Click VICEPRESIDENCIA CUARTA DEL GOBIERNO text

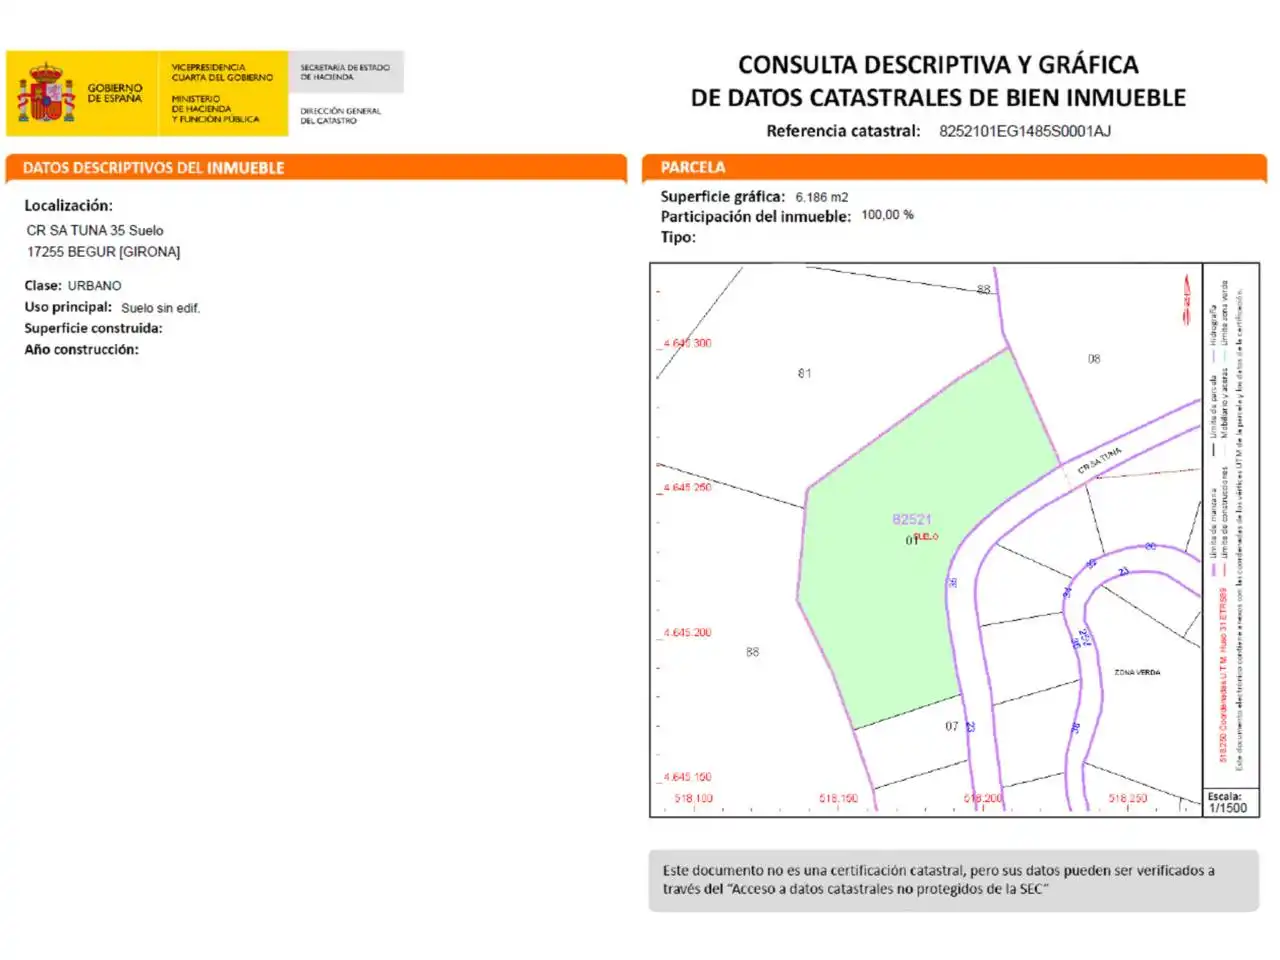pos(222,72)
